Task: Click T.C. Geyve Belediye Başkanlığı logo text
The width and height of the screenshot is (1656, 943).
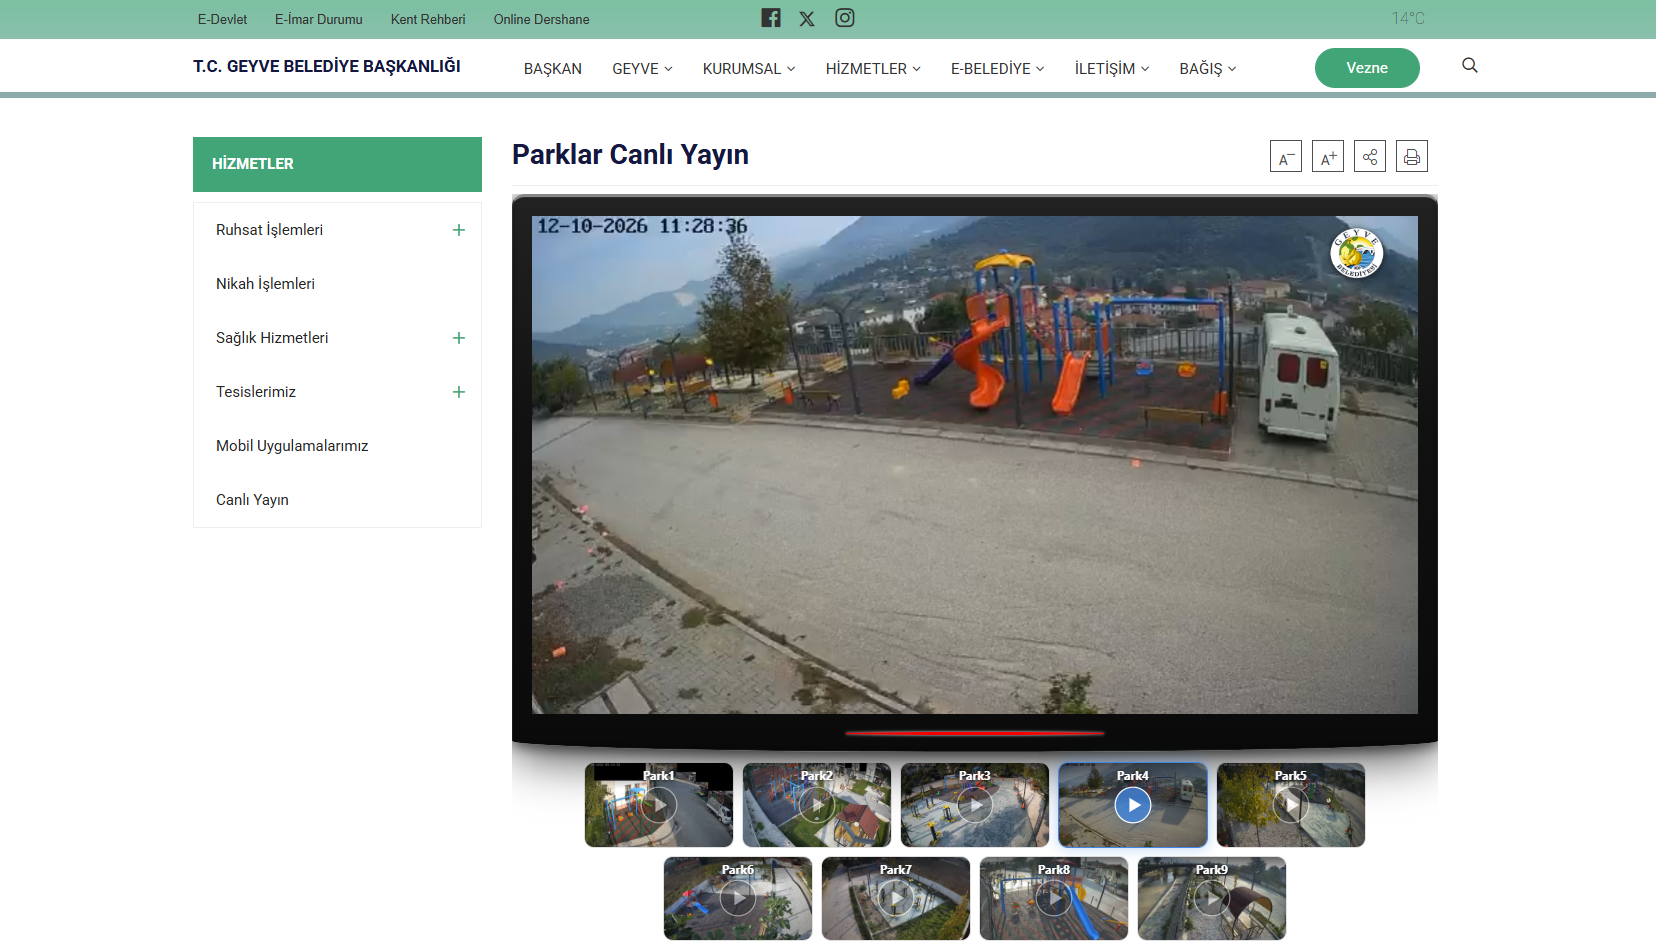Action: point(327,66)
